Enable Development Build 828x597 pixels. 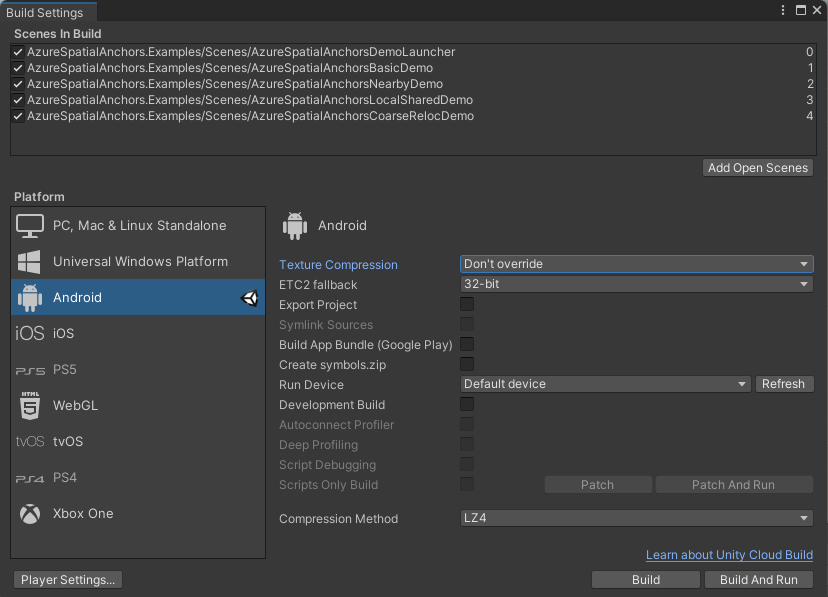(x=466, y=404)
